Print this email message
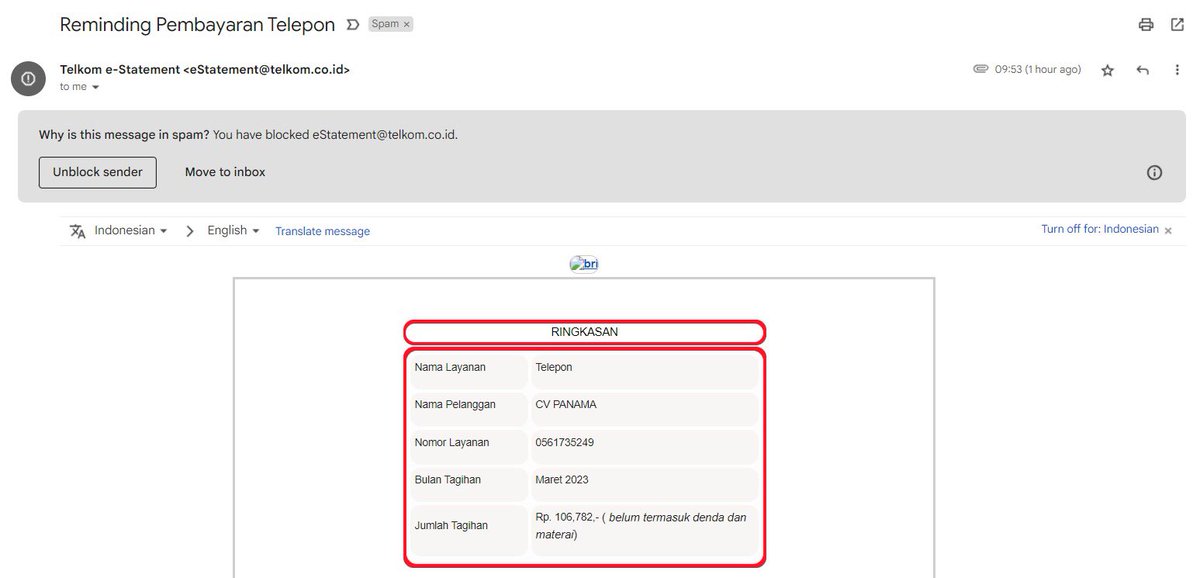 tap(1146, 25)
